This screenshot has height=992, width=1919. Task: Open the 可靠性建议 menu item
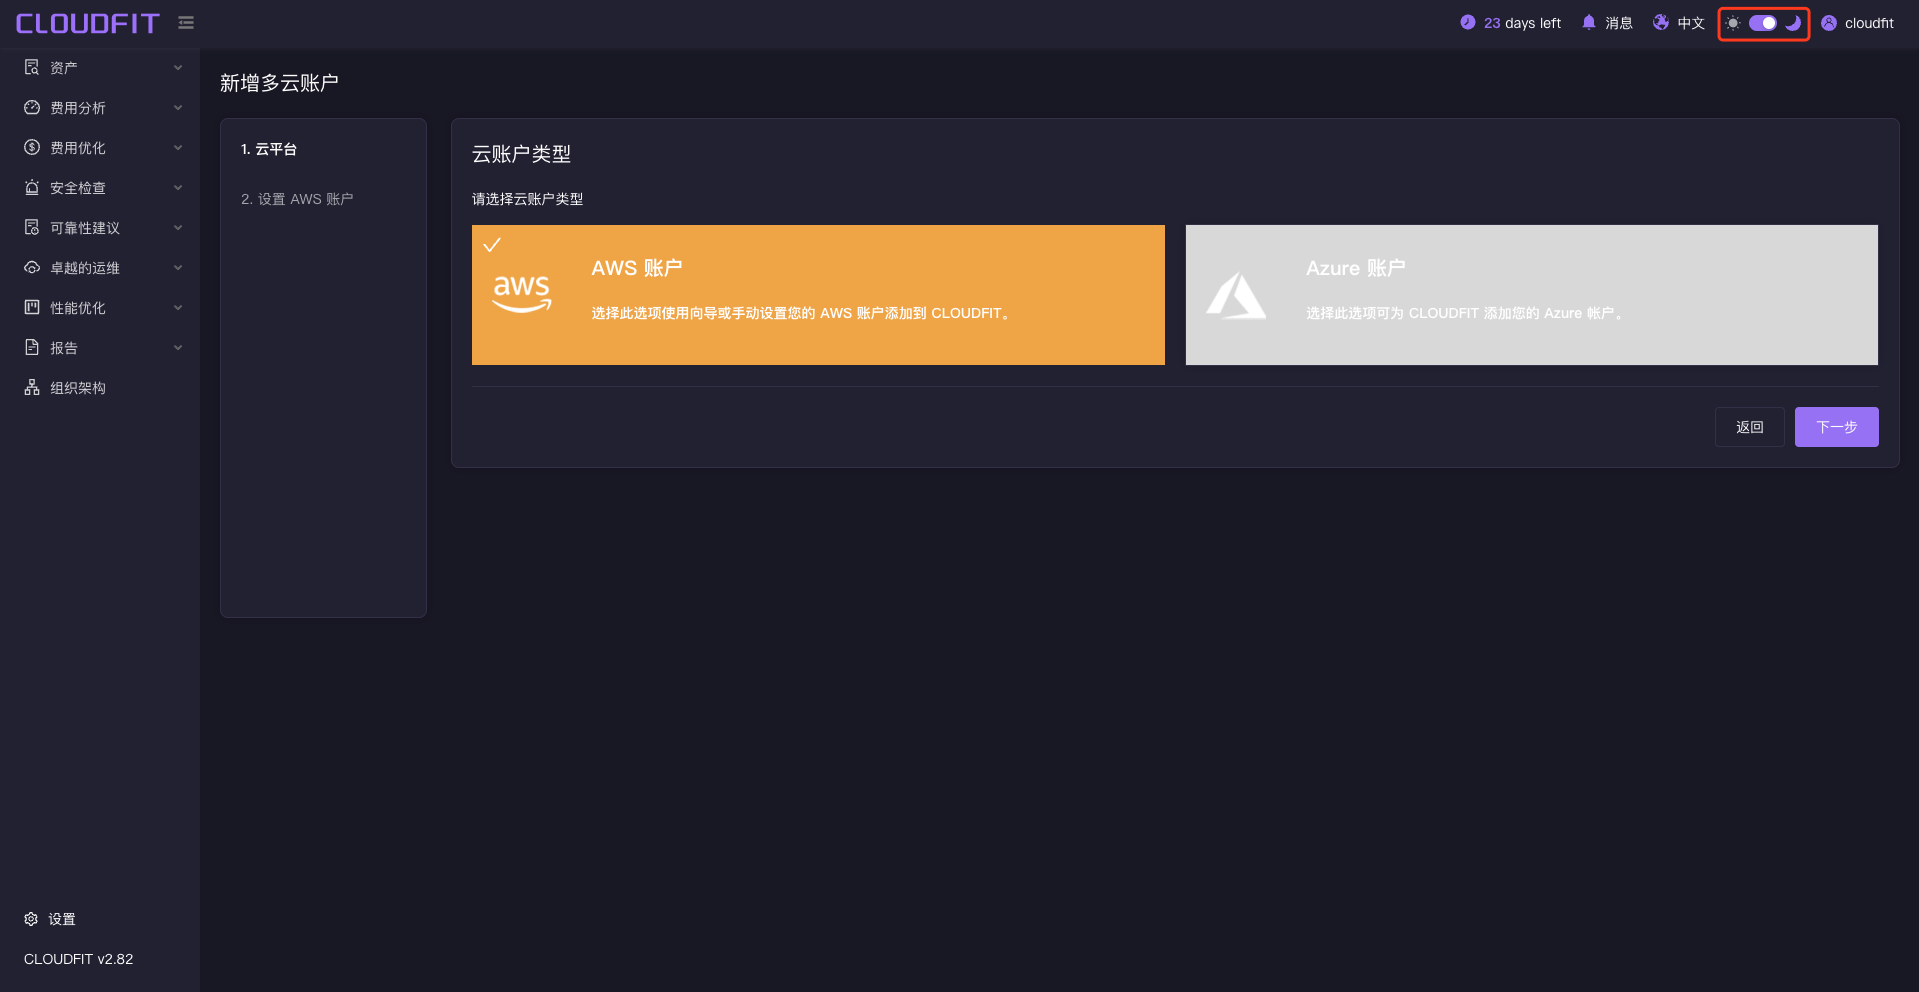100,227
